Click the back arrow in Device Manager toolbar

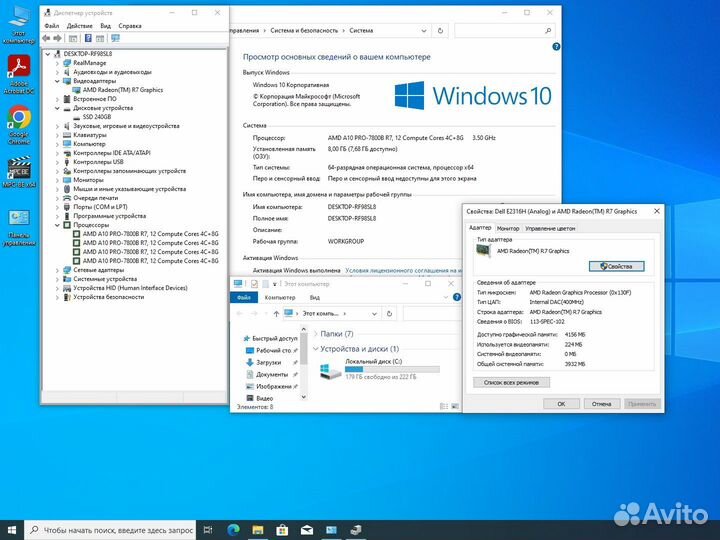46,38
